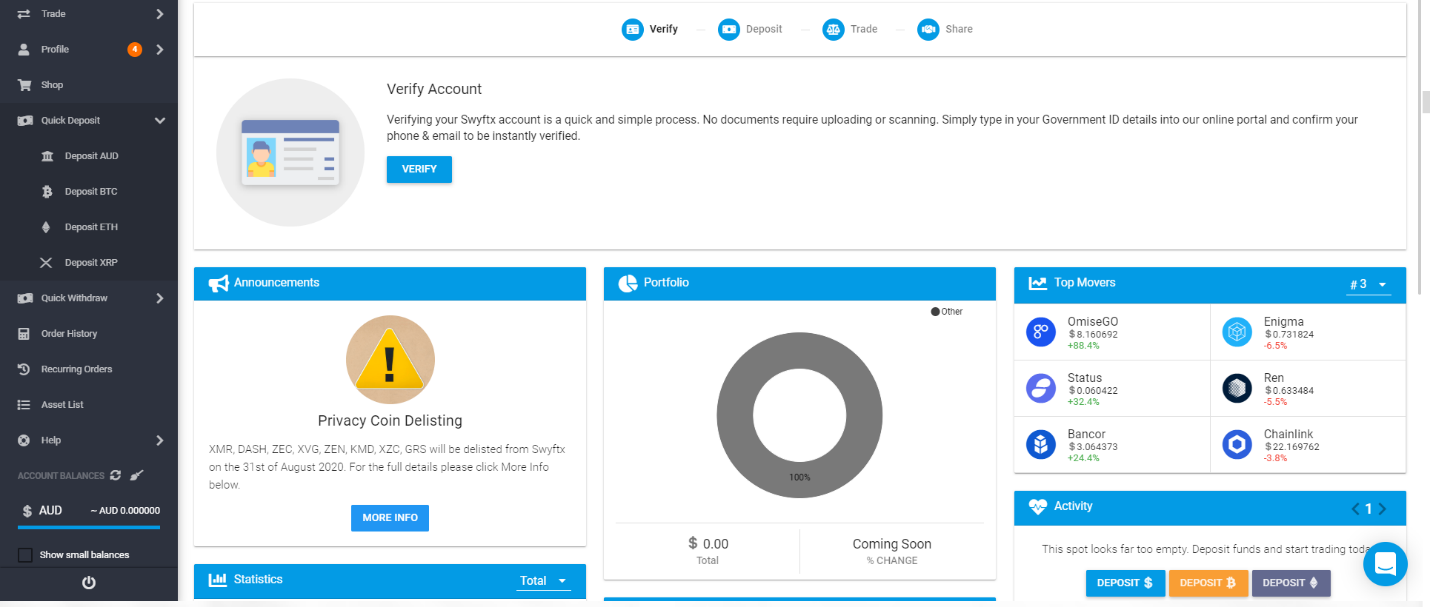The image size is (1430, 607).
Task: Click the Status coin icon in Top Movers
Action: 1041,389
